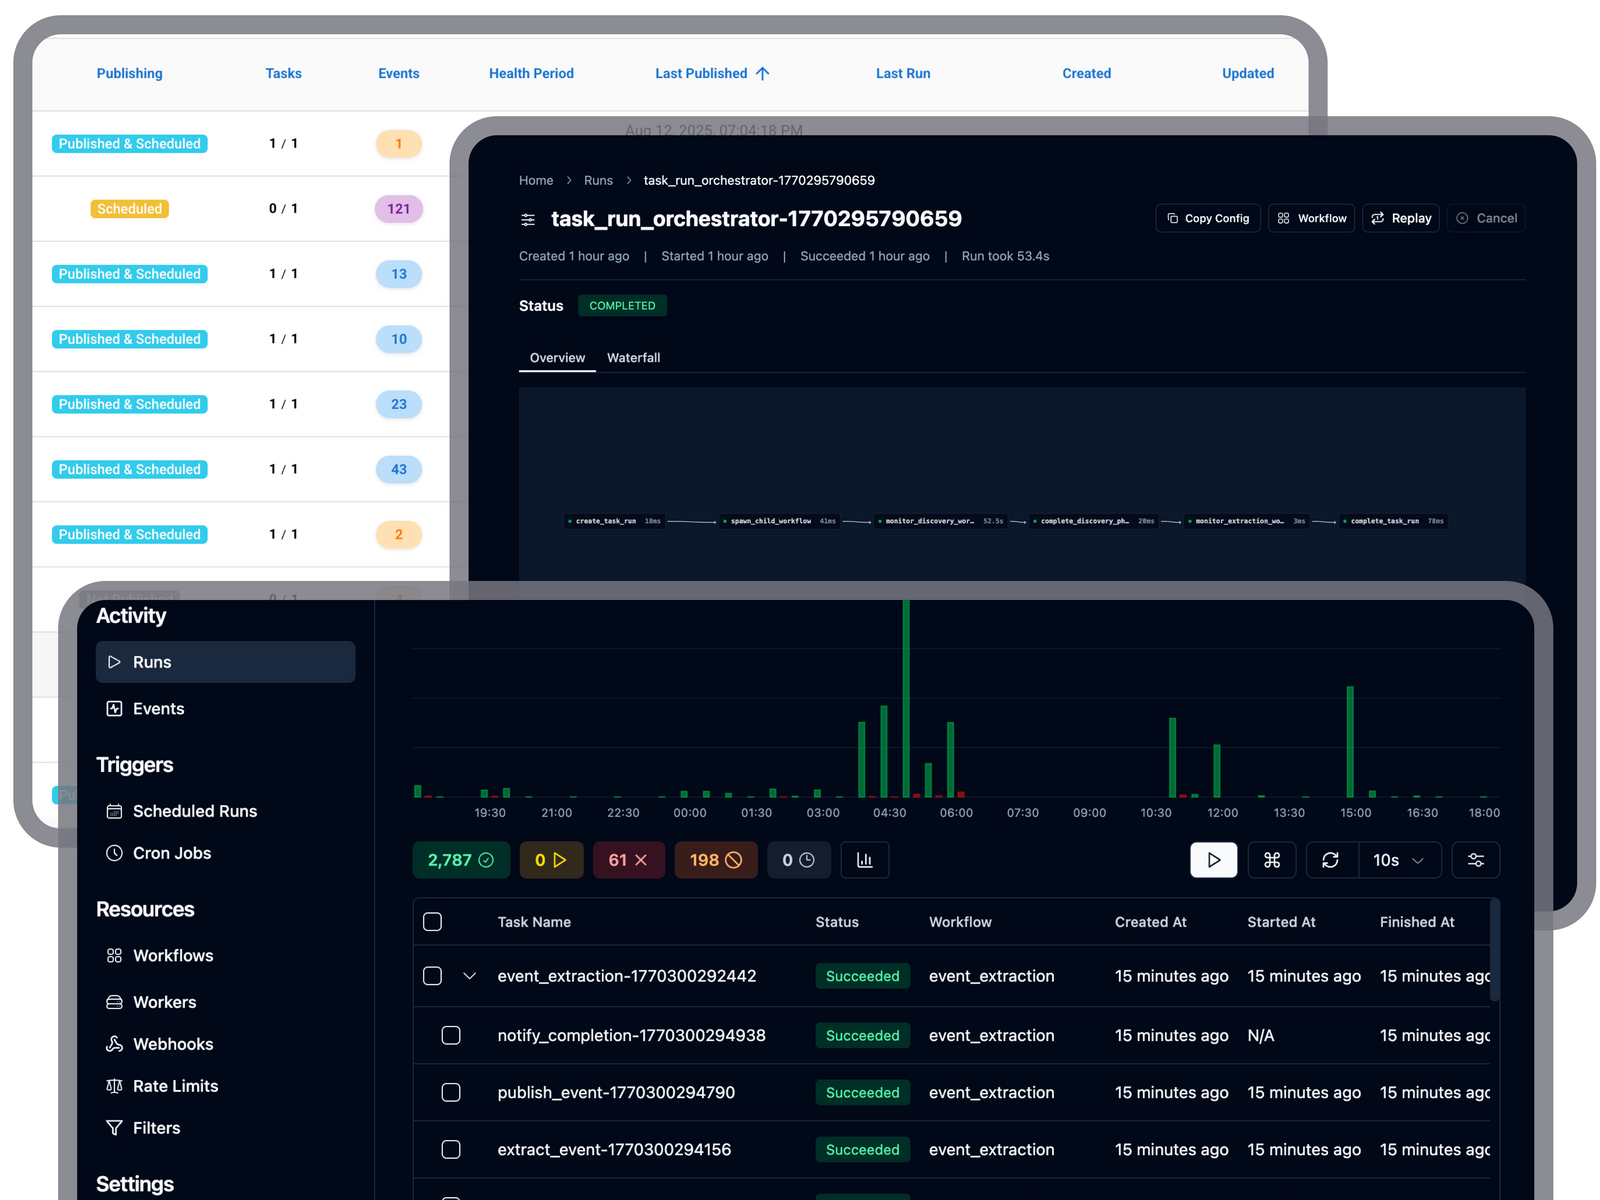Collapse event_extraction-1770300292442 row chevron
This screenshot has width=1600, height=1200.
469,976
